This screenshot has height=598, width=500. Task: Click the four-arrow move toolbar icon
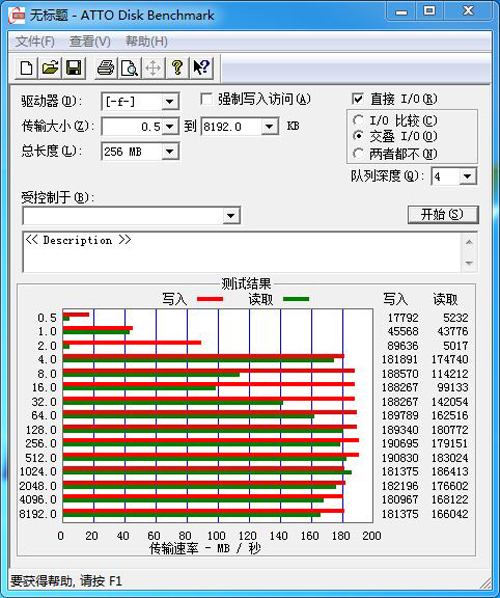click(153, 68)
